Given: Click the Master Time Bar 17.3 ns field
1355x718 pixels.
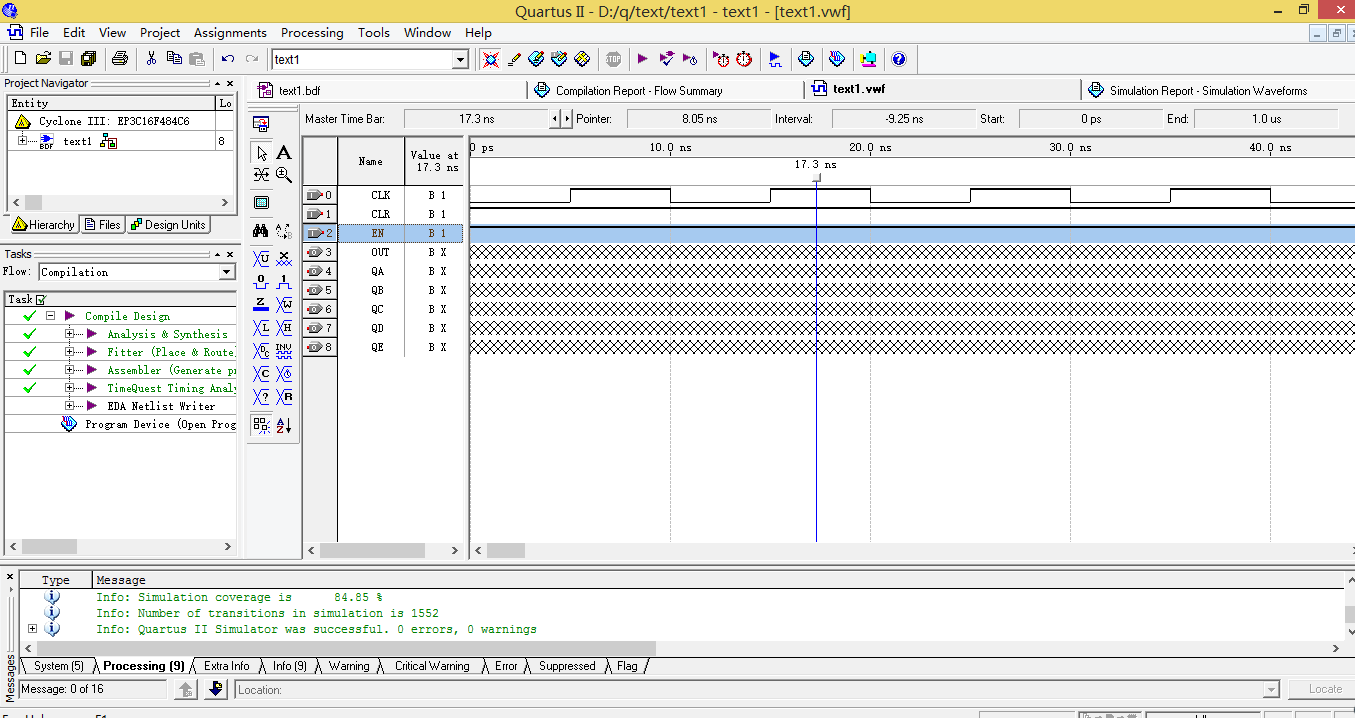Looking at the screenshot, I should coord(476,119).
